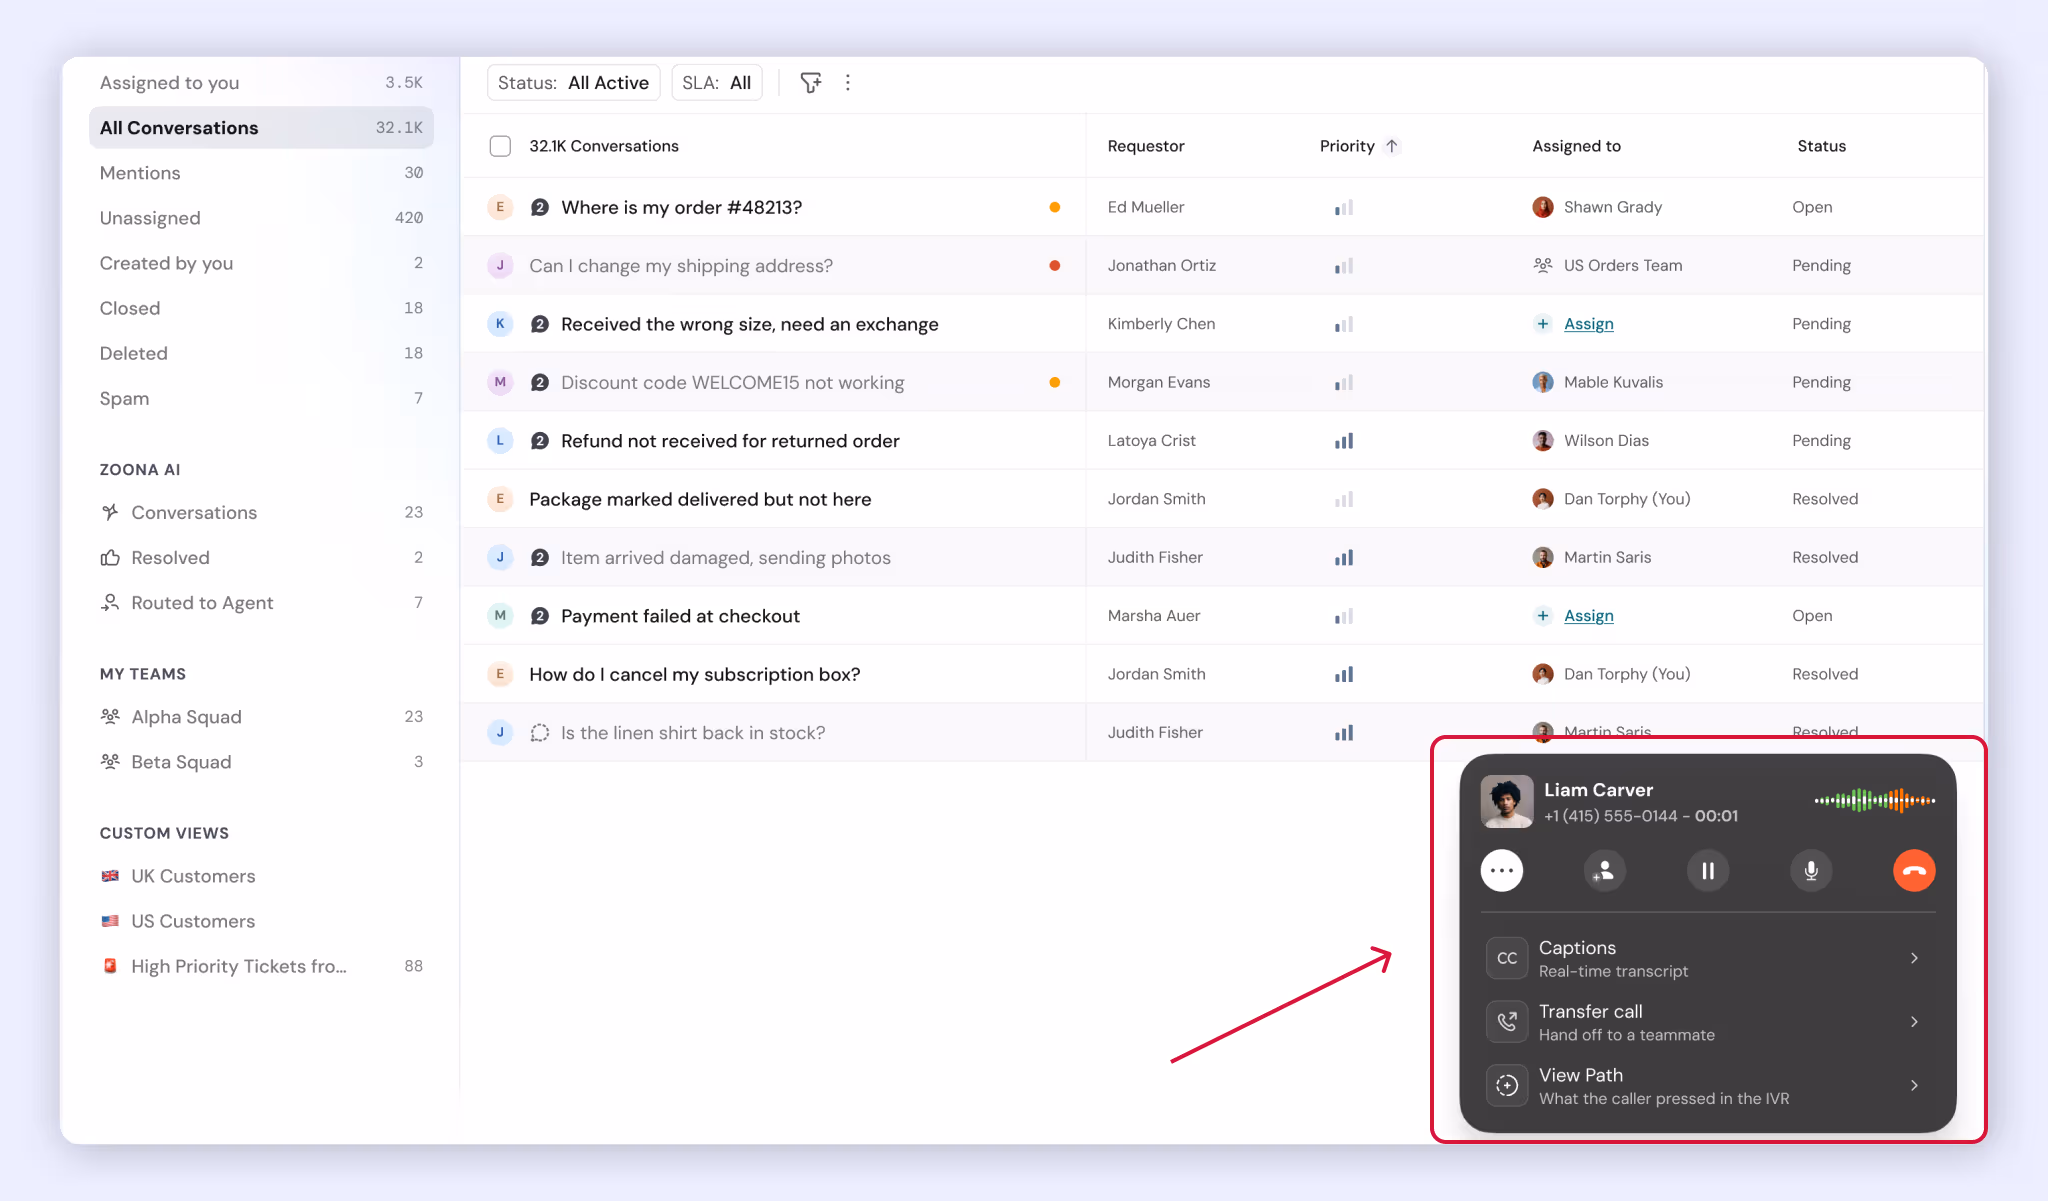The image size is (2048, 1201).
Task: Open the three-dot menu beside filters
Action: pyautogui.click(x=848, y=83)
